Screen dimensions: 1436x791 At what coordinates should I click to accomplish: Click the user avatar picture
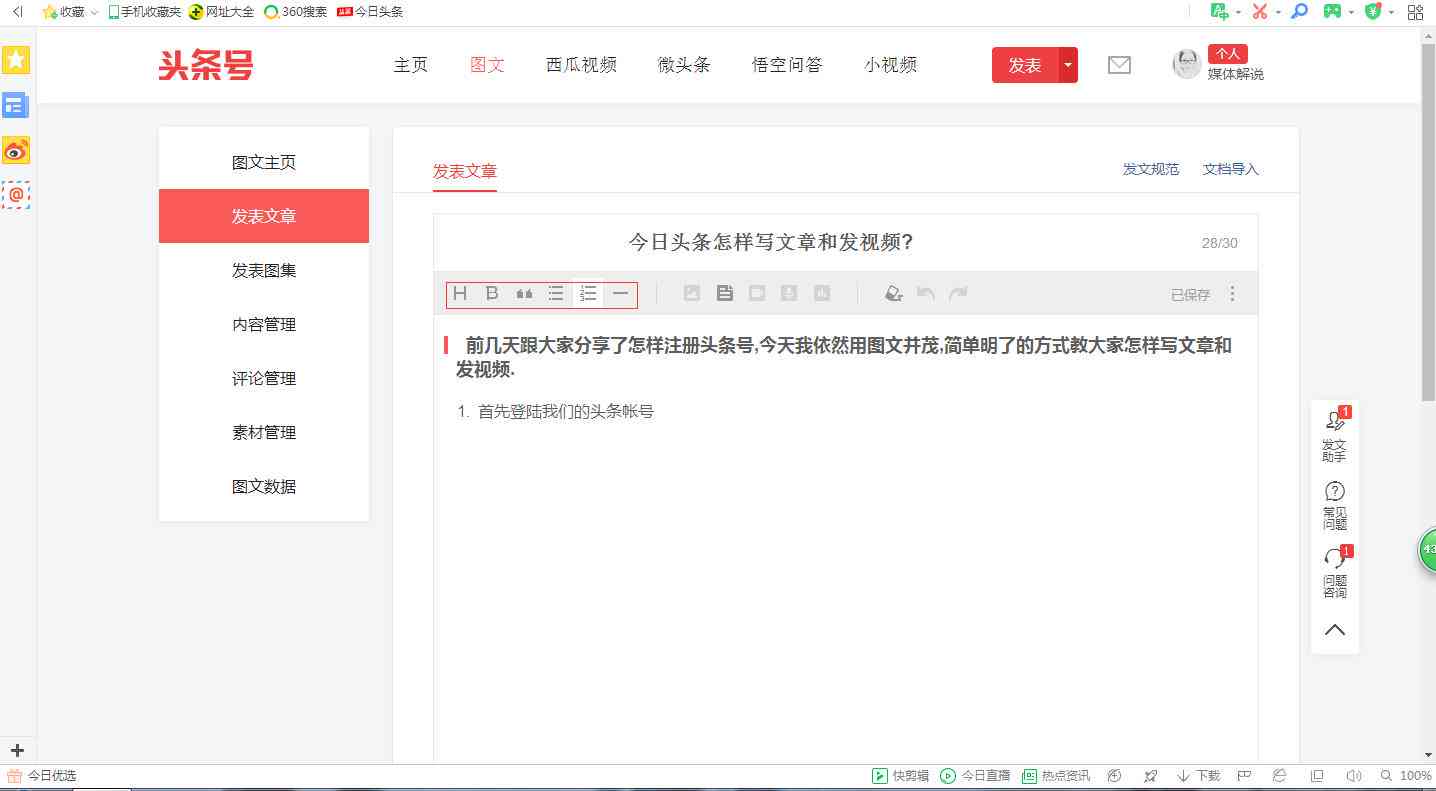click(1186, 64)
